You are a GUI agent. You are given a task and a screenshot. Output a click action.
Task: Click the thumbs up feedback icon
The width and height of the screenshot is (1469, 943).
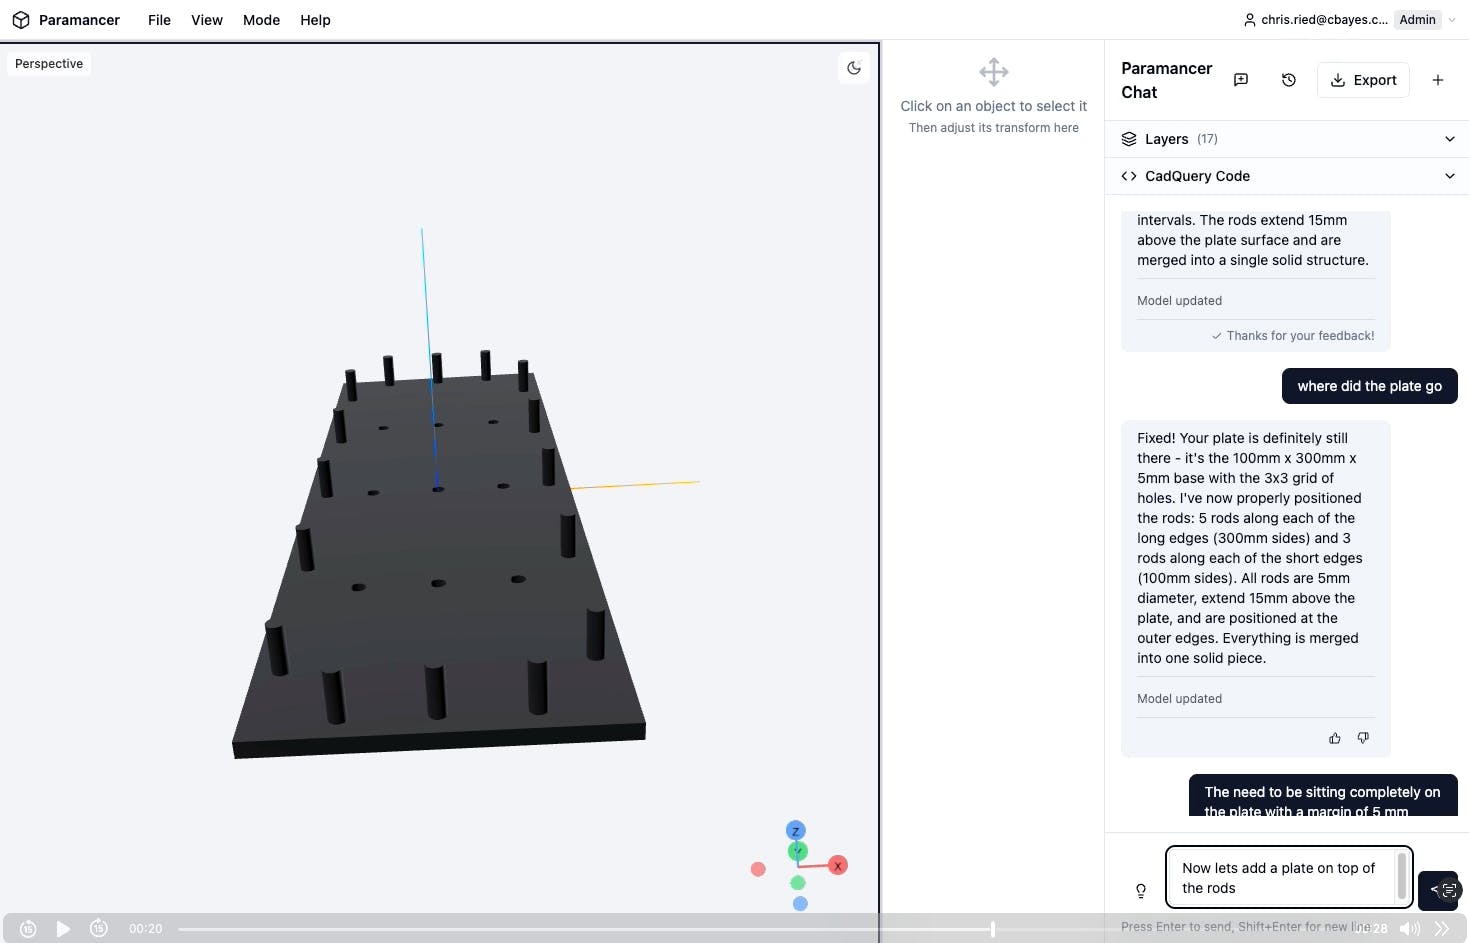pos(1335,738)
